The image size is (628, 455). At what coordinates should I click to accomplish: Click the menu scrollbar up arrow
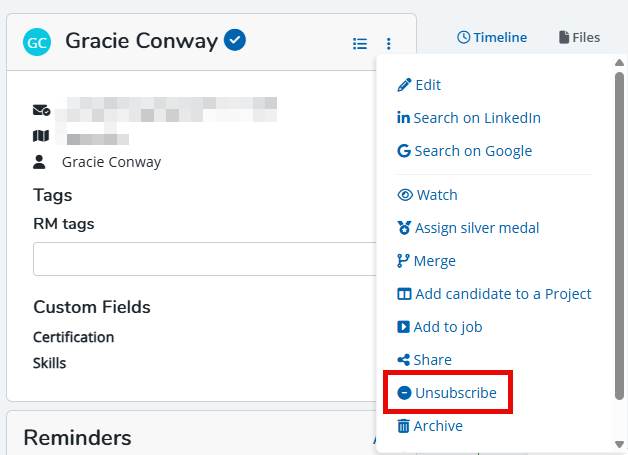pos(619,62)
